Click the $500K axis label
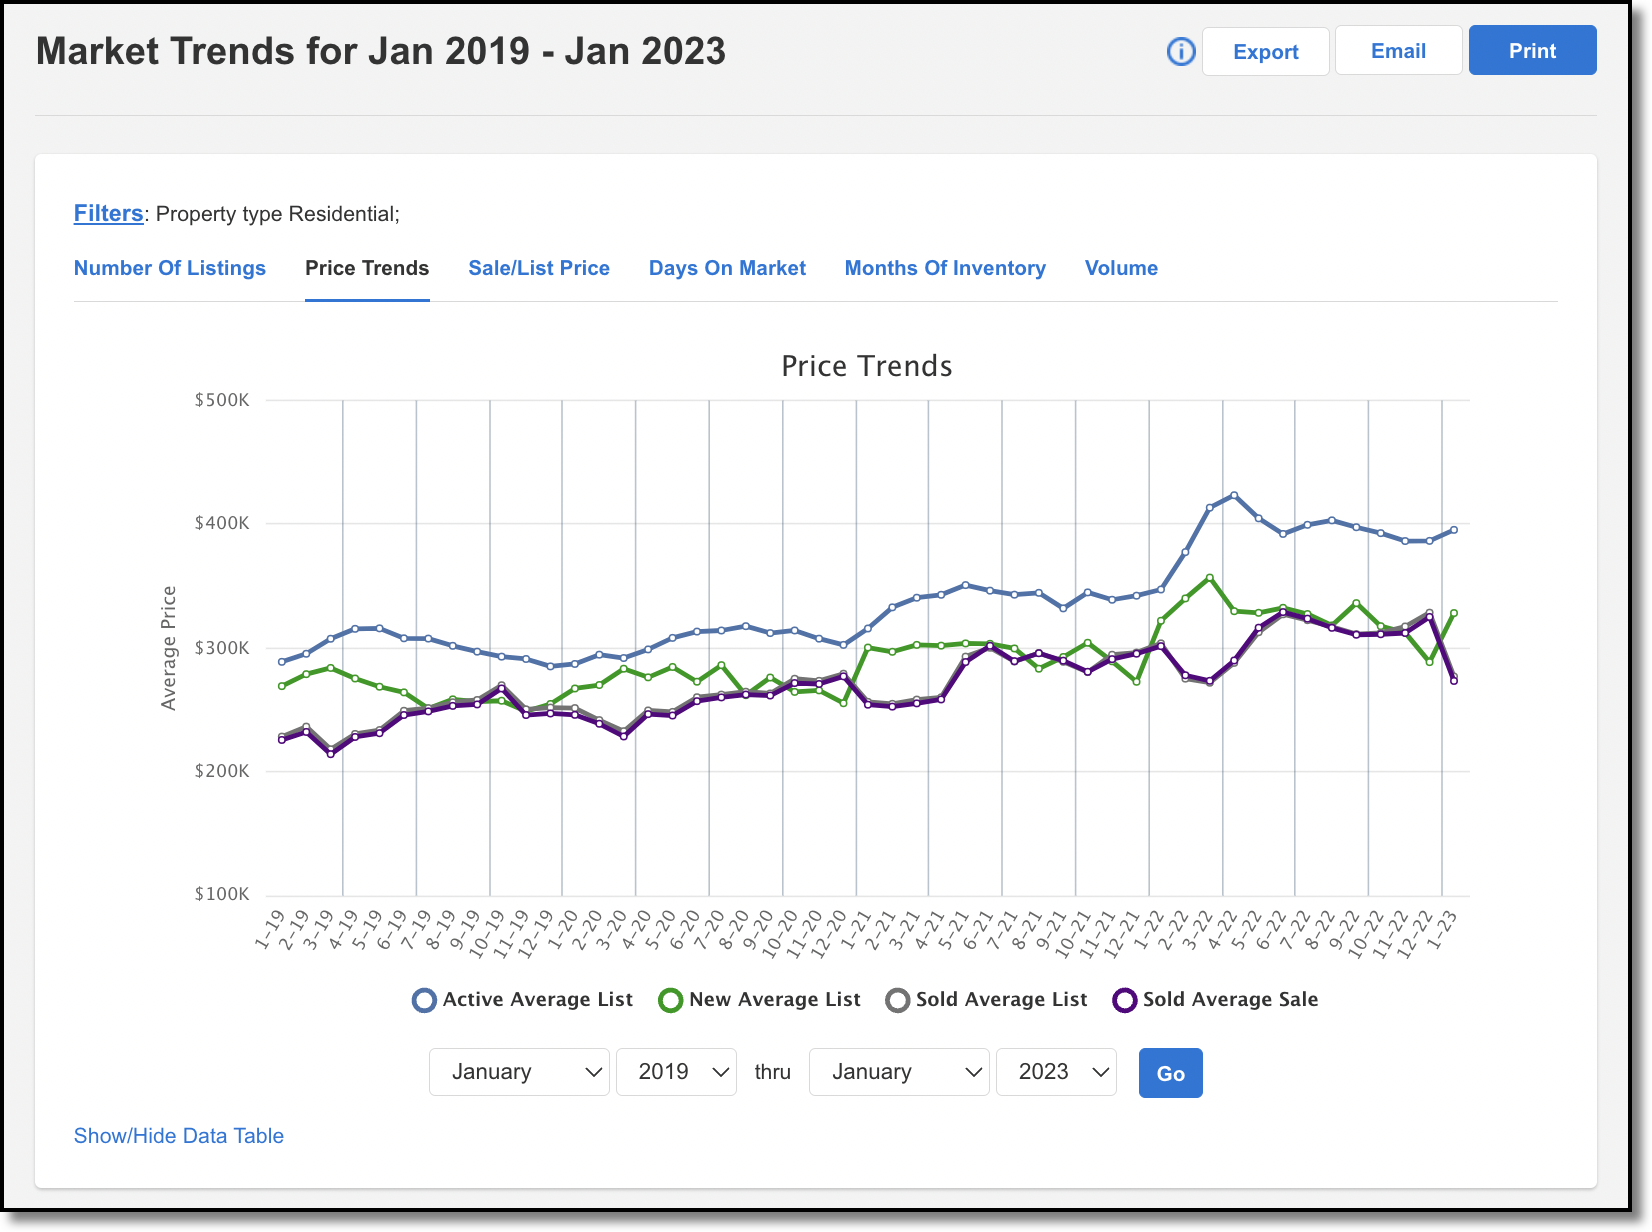Image resolution: width=1652 pixels, height=1232 pixels. (x=222, y=400)
